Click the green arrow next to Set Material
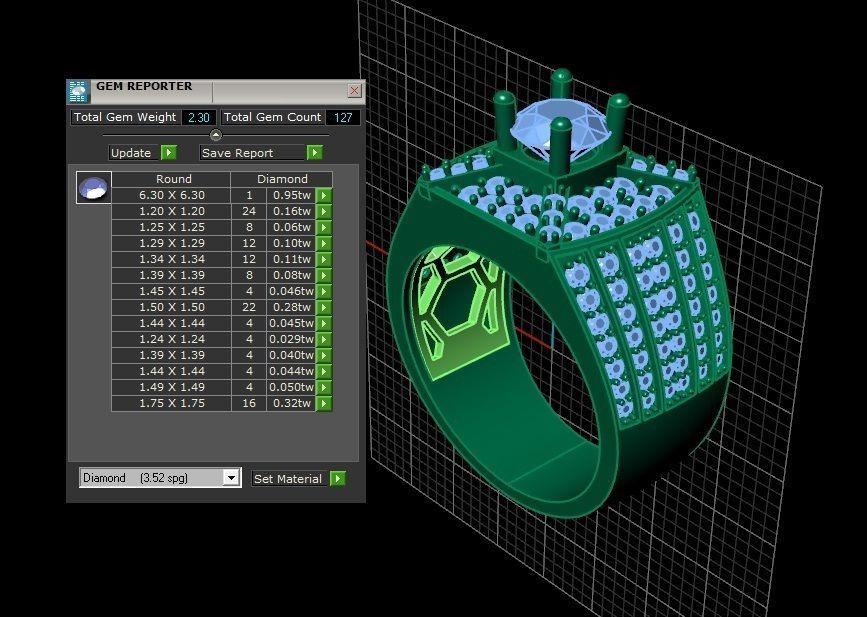The width and height of the screenshot is (867, 617). click(x=338, y=478)
